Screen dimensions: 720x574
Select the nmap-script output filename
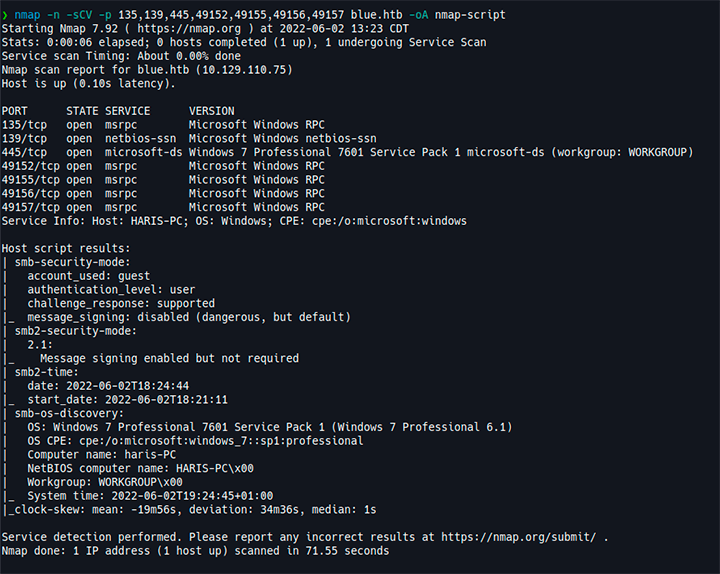click(x=470, y=15)
